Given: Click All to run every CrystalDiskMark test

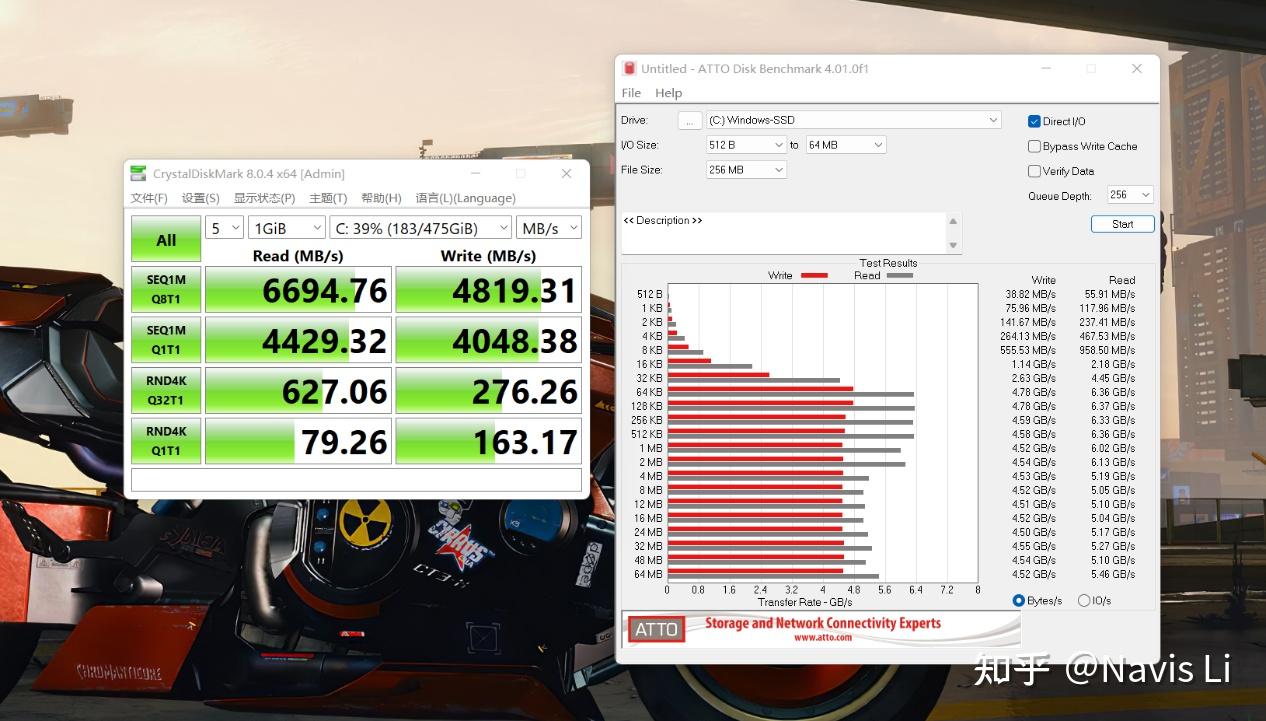Looking at the screenshot, I should point(165,238).
